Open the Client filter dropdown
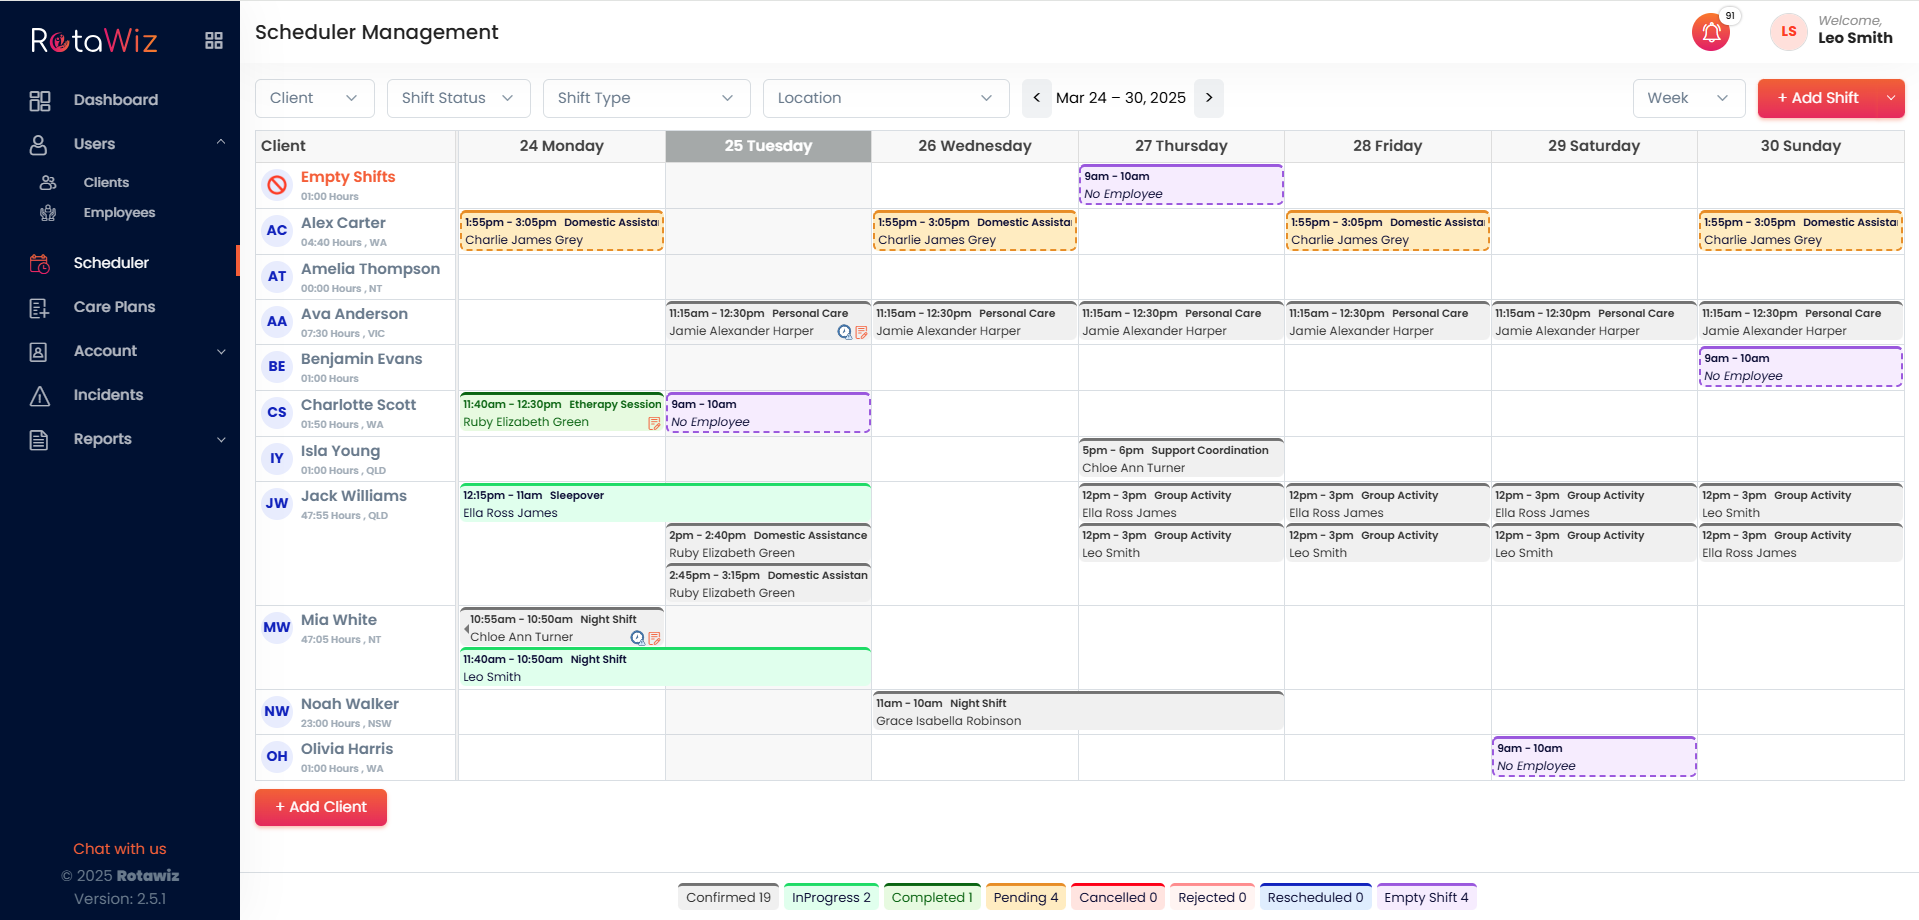The image size is (1919, 920). point(314,98)
